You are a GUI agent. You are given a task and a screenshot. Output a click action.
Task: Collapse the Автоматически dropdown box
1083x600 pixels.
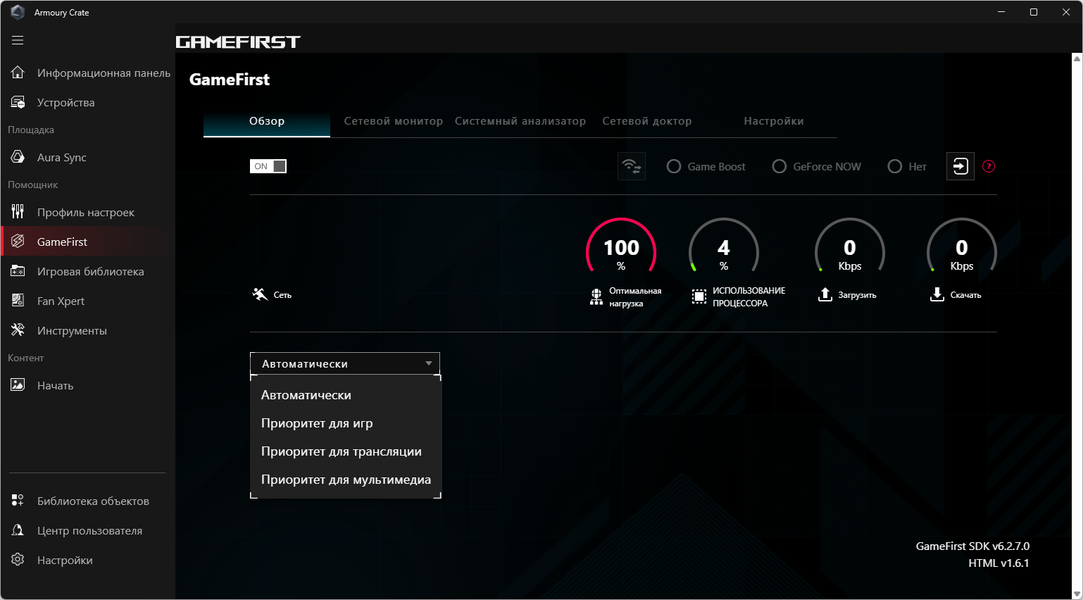pos(345,364)
